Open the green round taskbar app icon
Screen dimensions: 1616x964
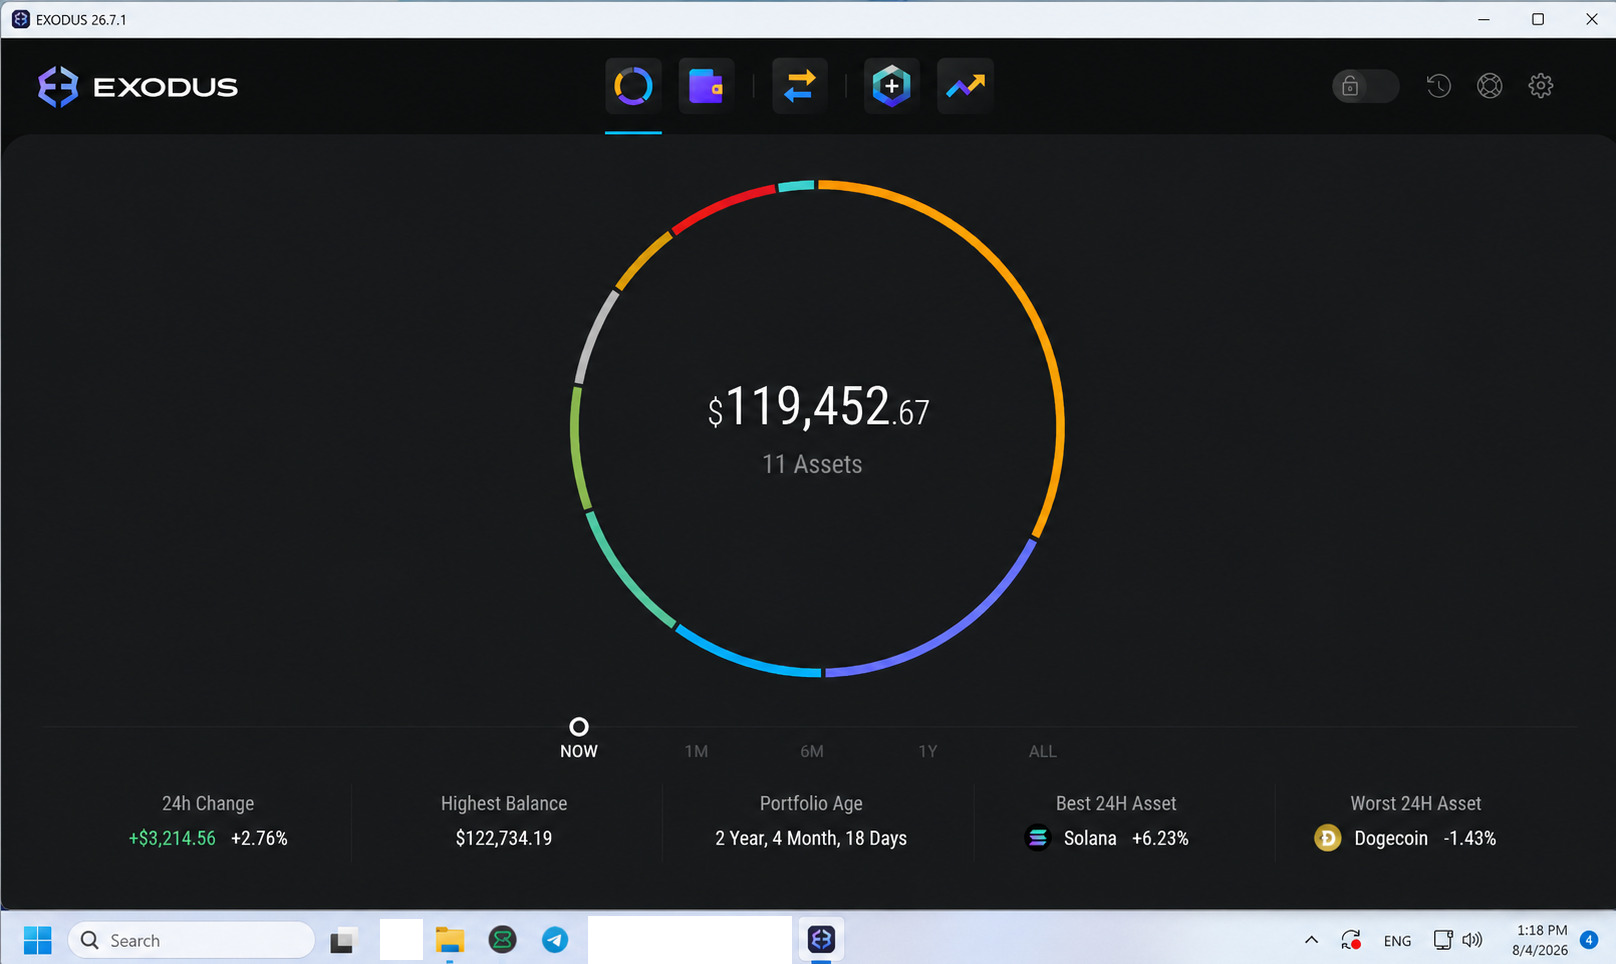coord(502,940)
